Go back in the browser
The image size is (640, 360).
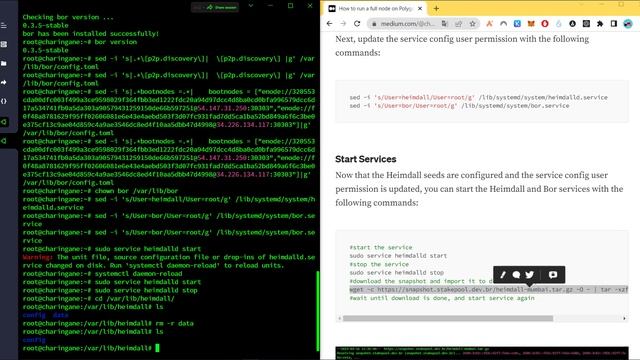pyautogui.click(x=329, y=24)
